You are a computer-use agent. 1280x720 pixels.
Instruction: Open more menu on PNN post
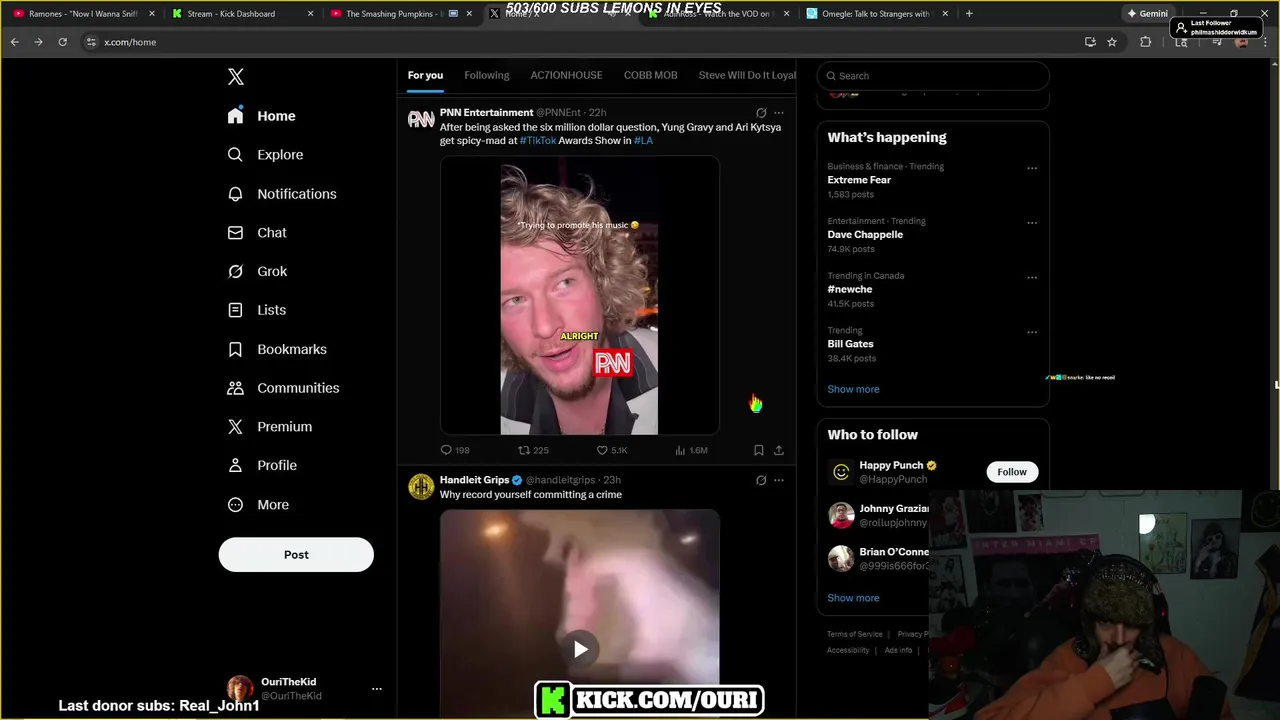click(x=779, y=113)
